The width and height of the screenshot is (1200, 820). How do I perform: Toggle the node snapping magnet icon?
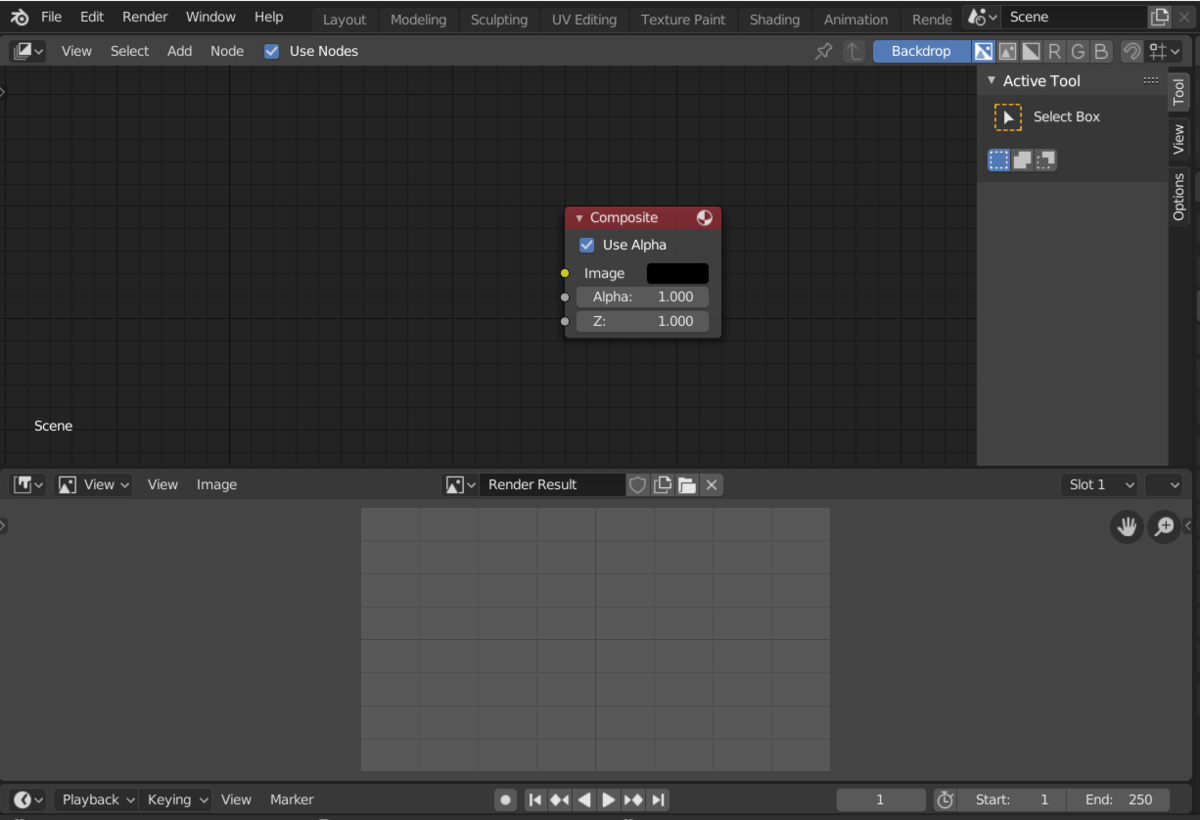1132,51
